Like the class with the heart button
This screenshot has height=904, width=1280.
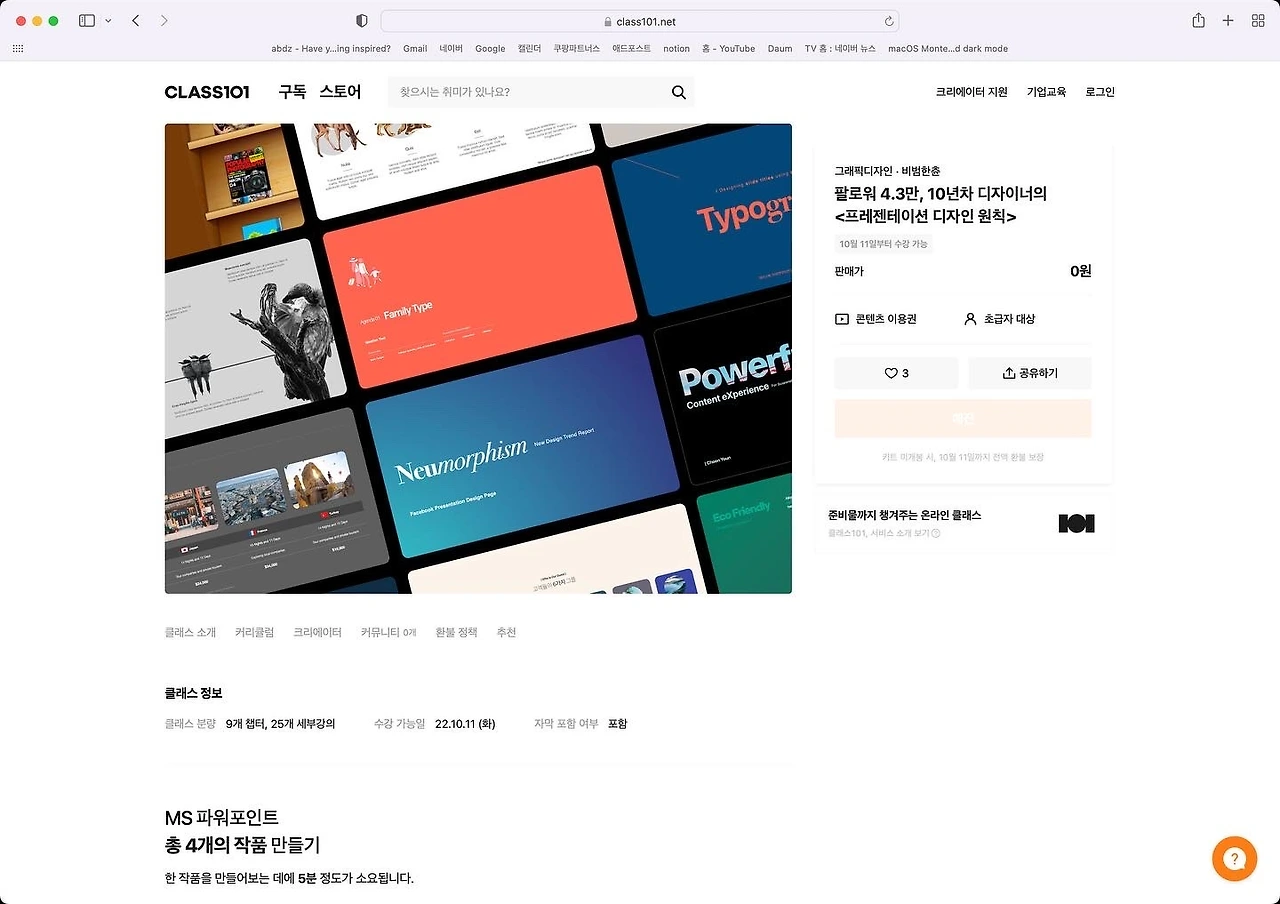[897, 373]
